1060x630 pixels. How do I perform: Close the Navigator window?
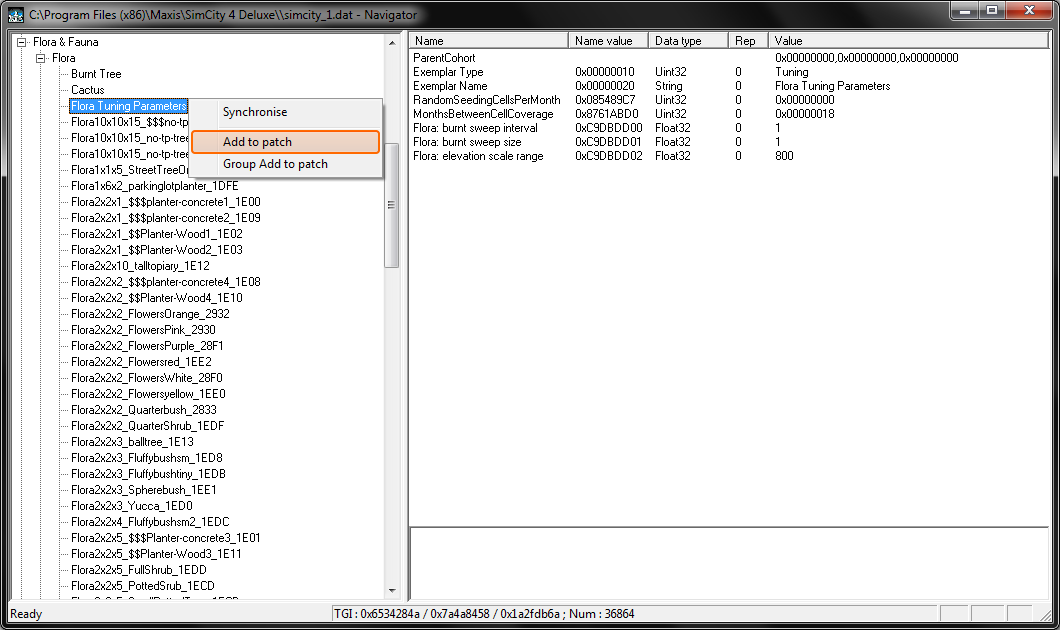1030,11
